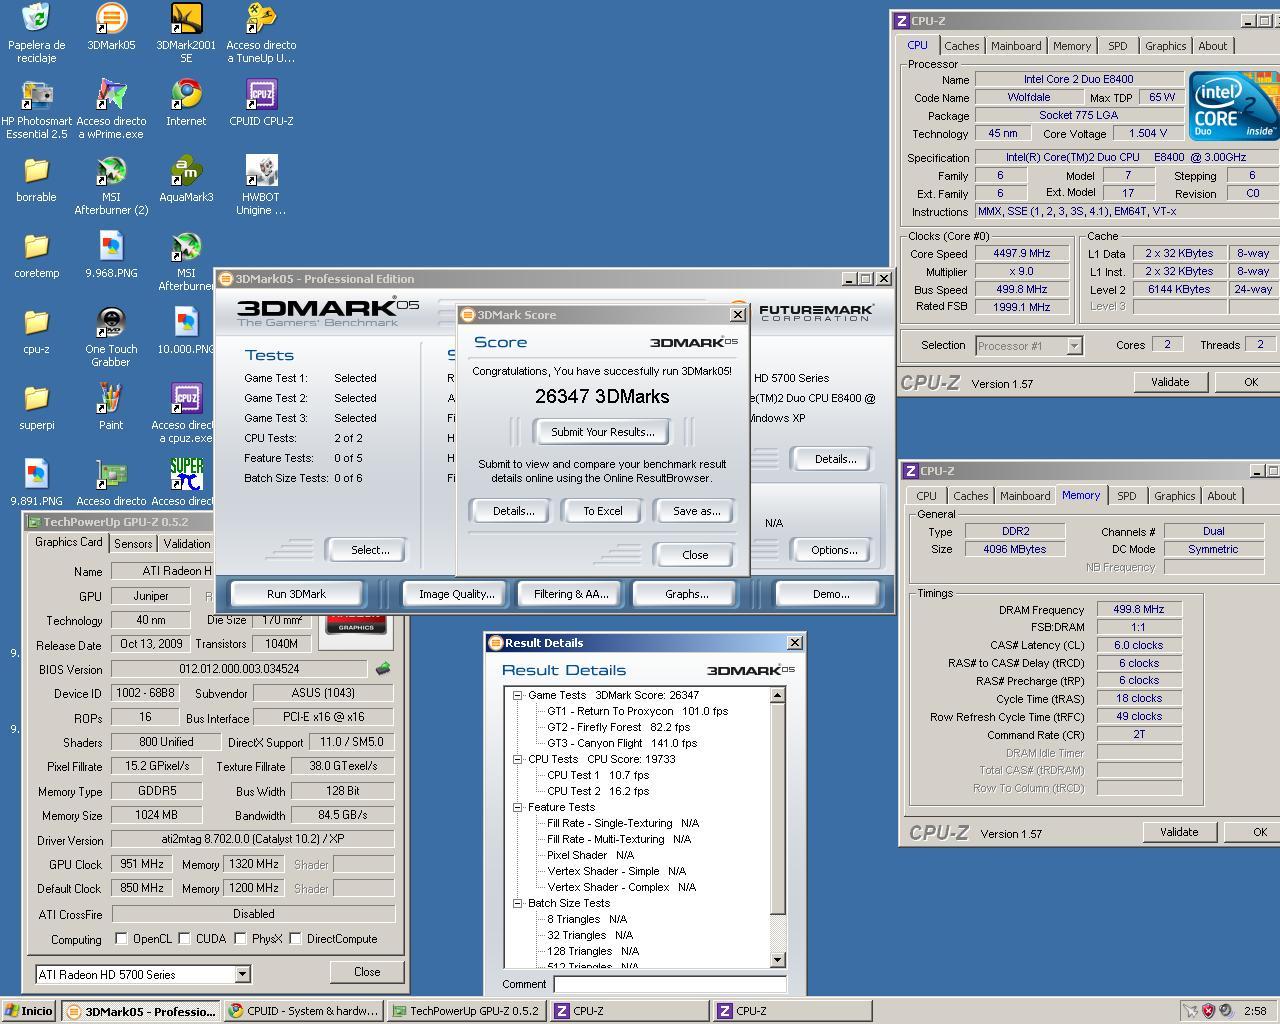The image size is (1280, 1024).
Task: Collapse the CPU Tests tree node
Action: tap(518, 759)
